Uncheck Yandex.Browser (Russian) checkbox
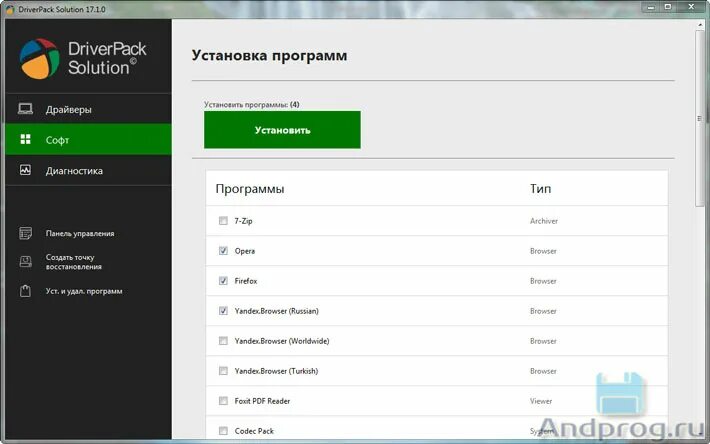Image resolution: width=710 pixels, height=444 pixels. pyautogui.click(x=223, y=310)
